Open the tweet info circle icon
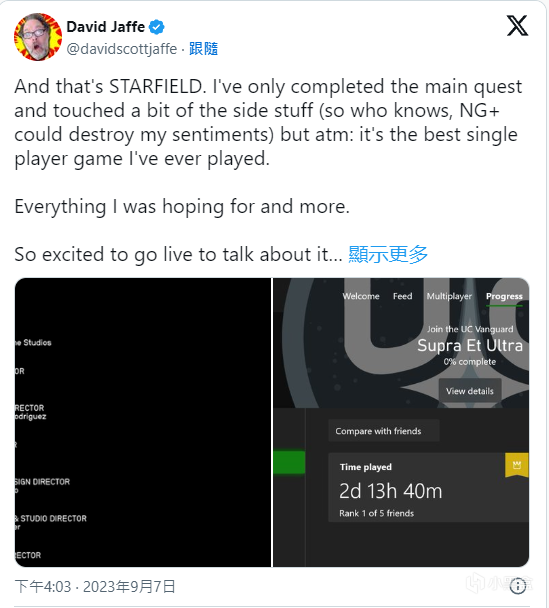 tap(518, 586)
